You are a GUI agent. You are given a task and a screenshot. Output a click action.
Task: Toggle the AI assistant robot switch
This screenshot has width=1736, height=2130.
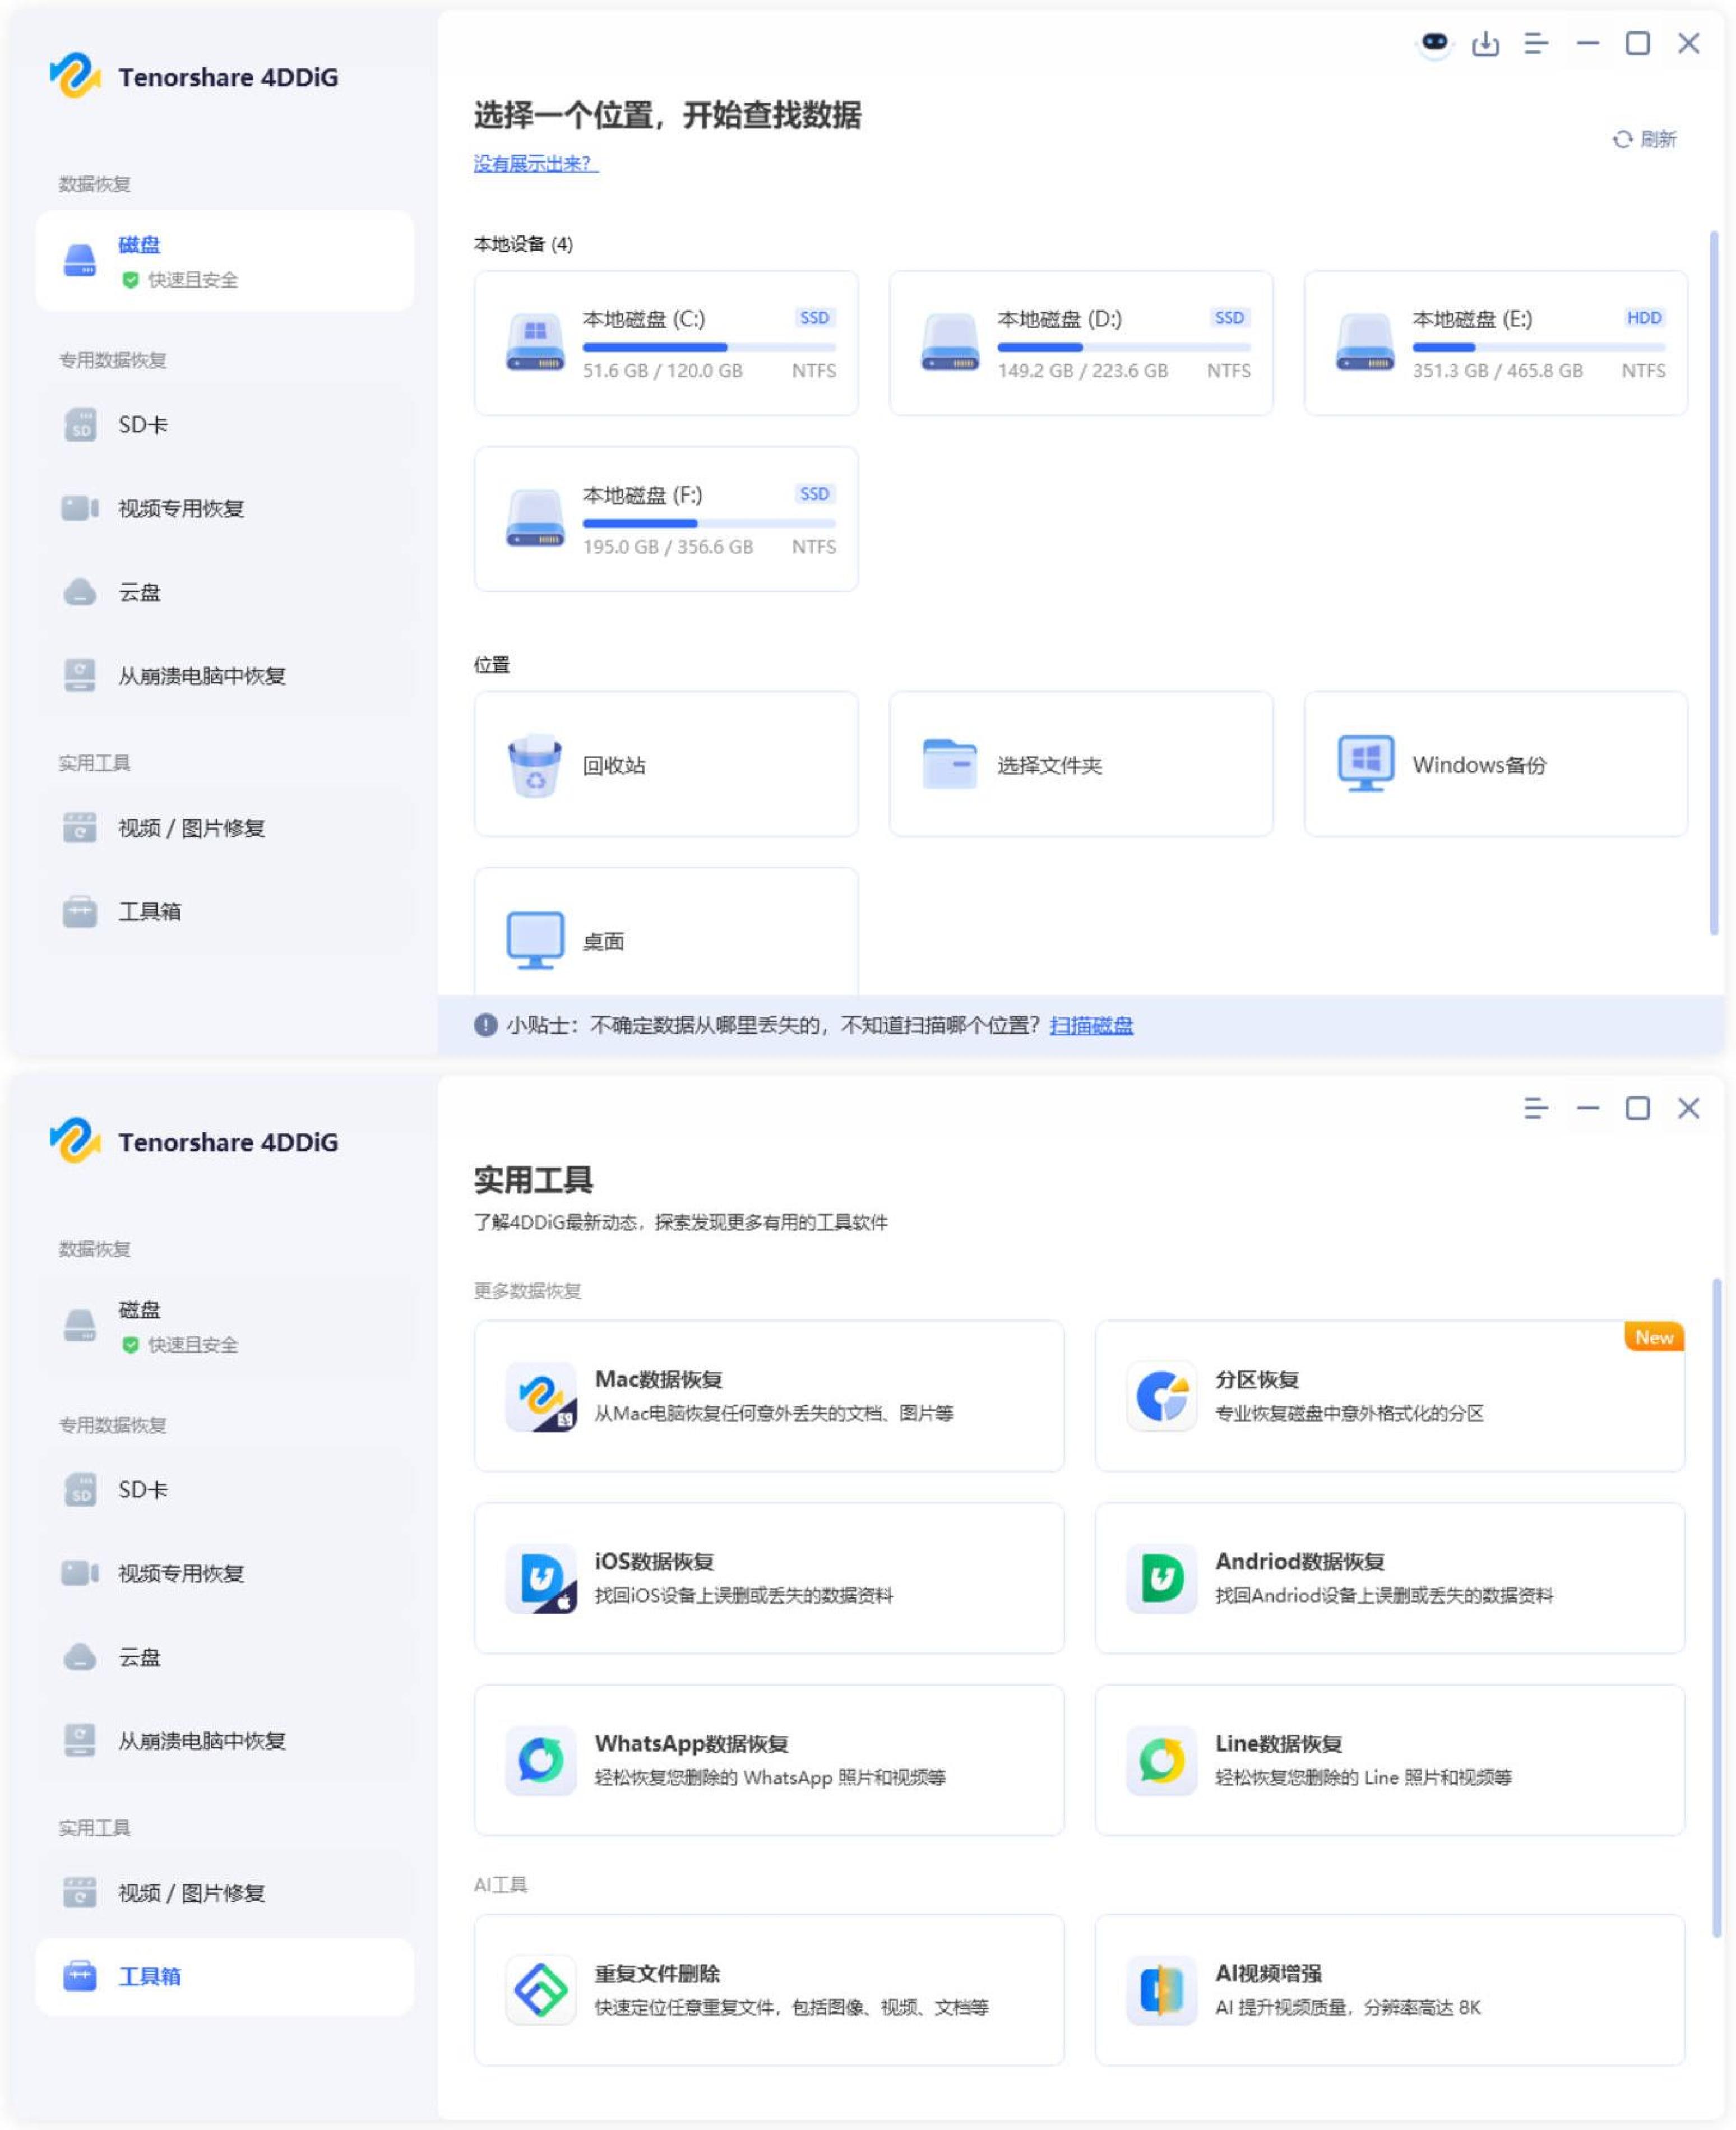click(1435, 44)
